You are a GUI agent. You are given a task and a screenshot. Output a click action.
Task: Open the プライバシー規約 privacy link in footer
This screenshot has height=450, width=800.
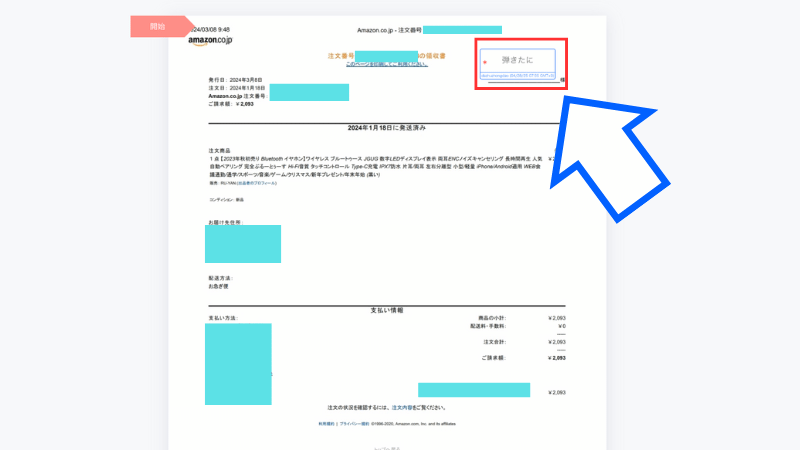[354, 424]
